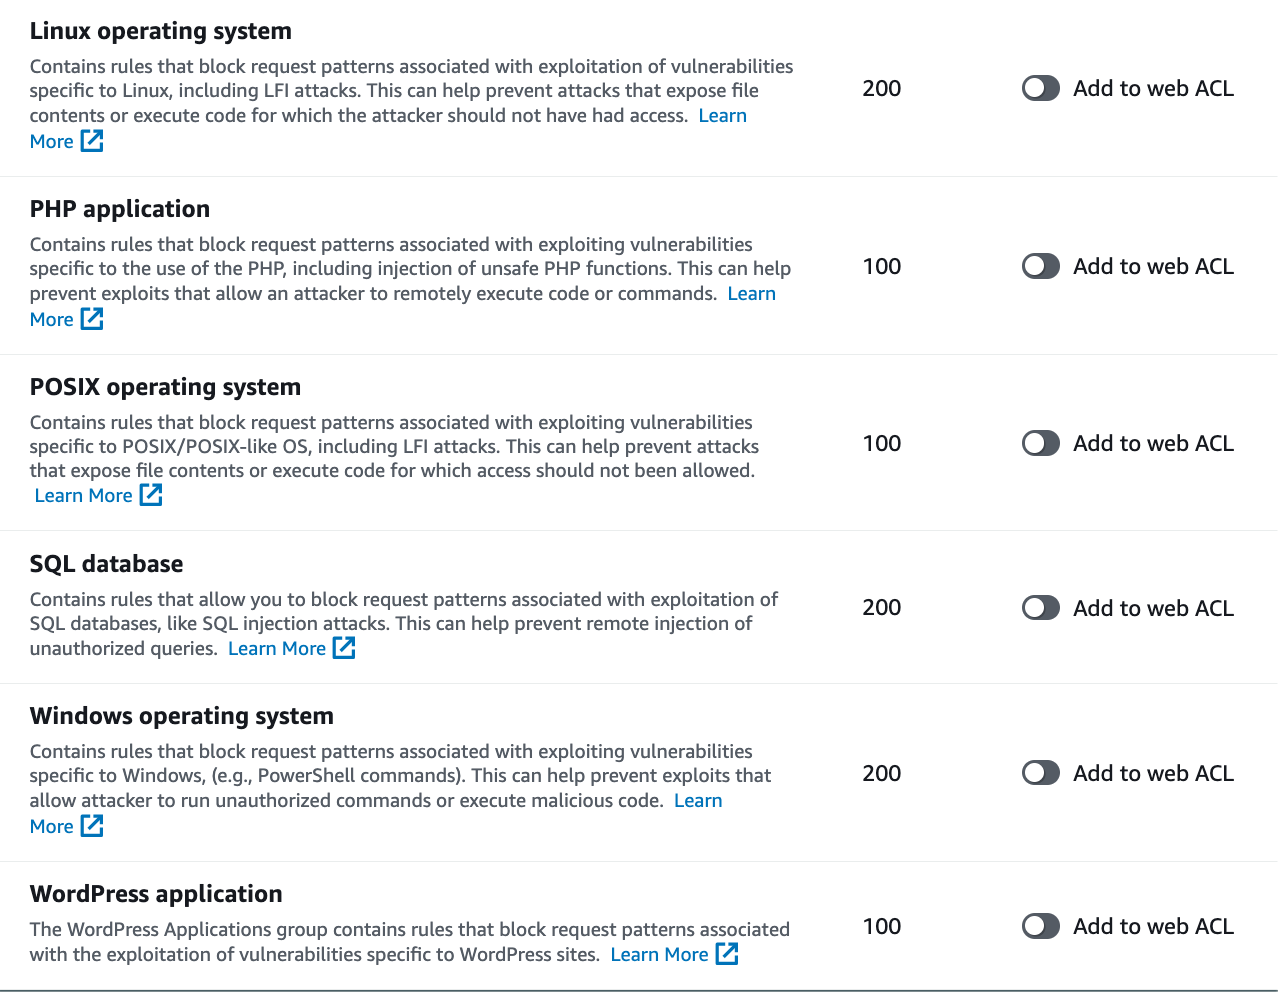The height and width of the screenshot is (992, 1278).
Task: Click external link icon under SQL database
Action: coord(344,648)
